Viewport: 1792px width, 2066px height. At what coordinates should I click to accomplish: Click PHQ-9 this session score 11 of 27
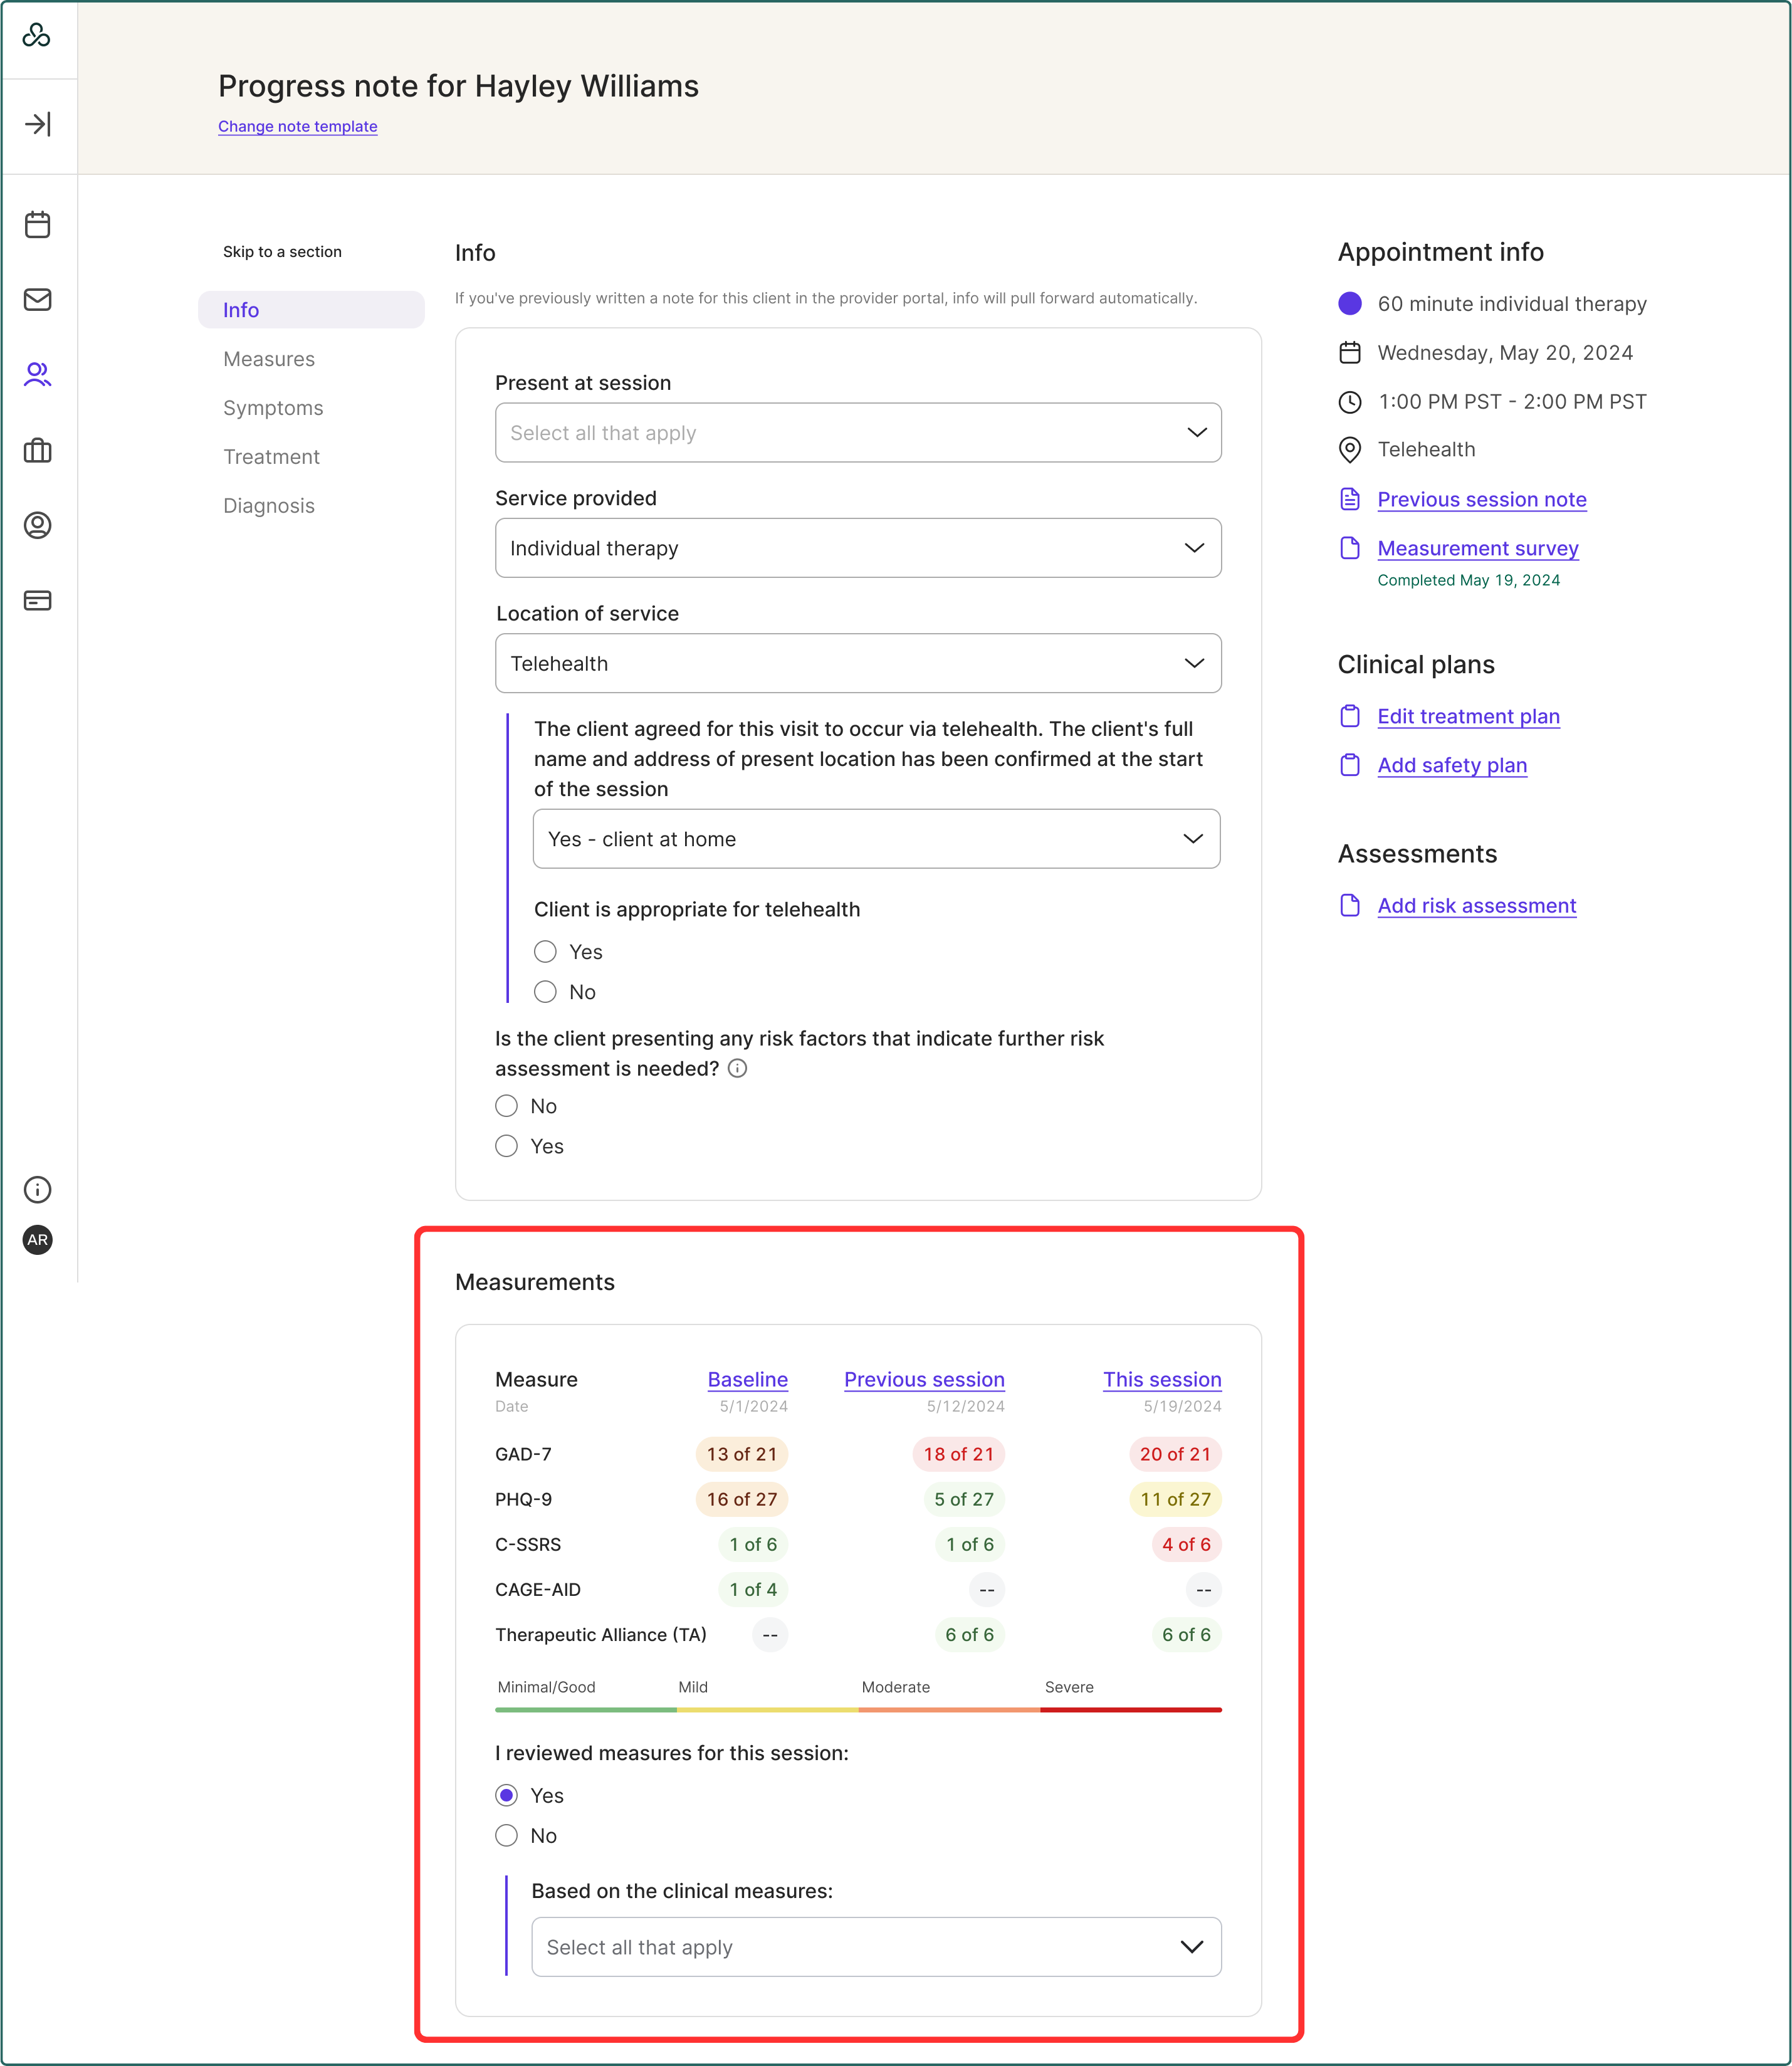click(x=1175, y=1499)
